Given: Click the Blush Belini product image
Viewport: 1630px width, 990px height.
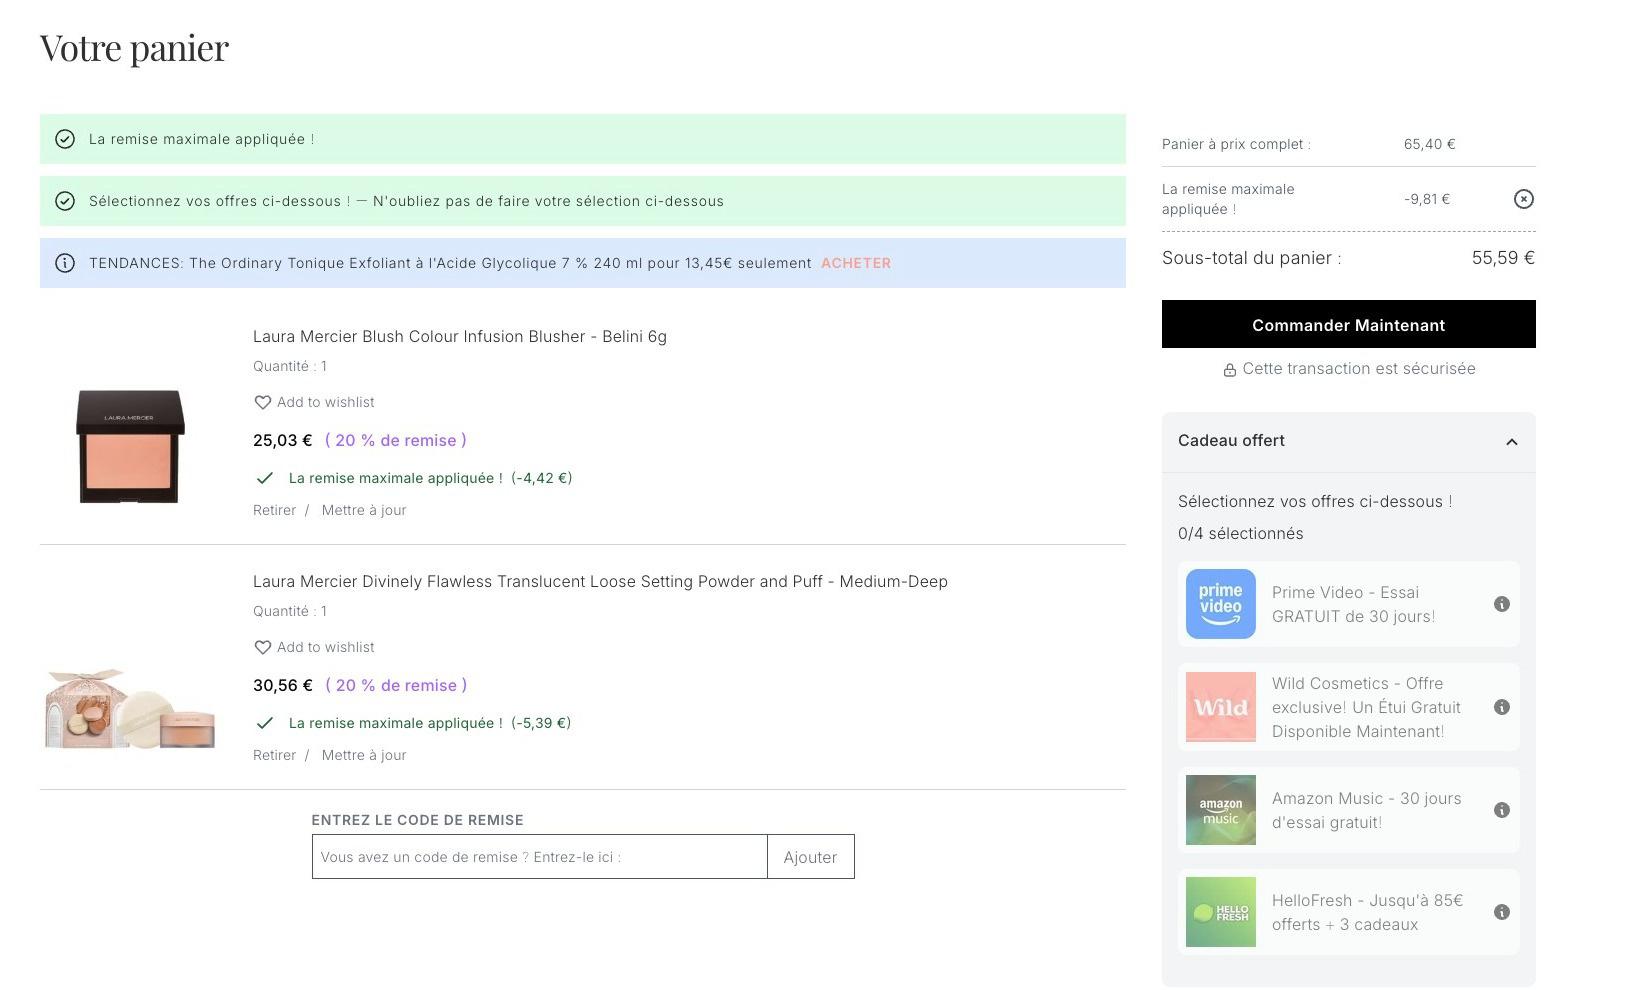Looking at the screenshot, I should coord(130,446).
